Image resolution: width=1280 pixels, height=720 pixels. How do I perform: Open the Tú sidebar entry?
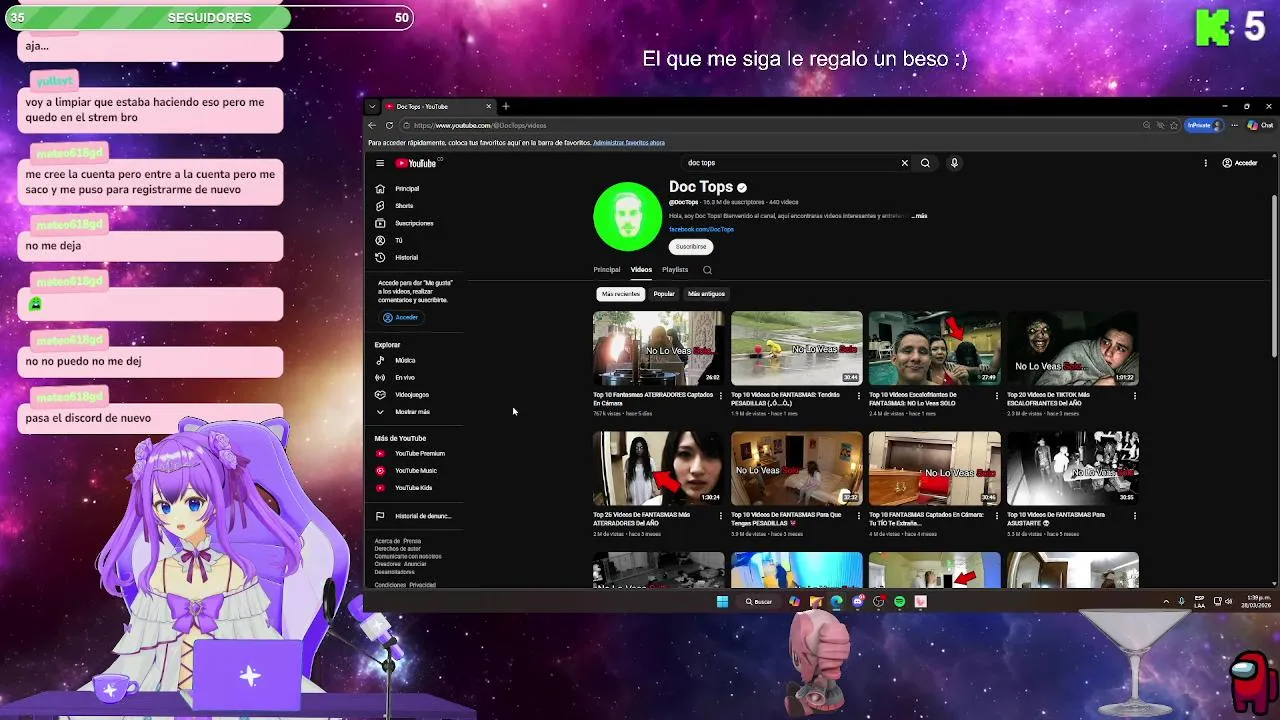(398, 240)
